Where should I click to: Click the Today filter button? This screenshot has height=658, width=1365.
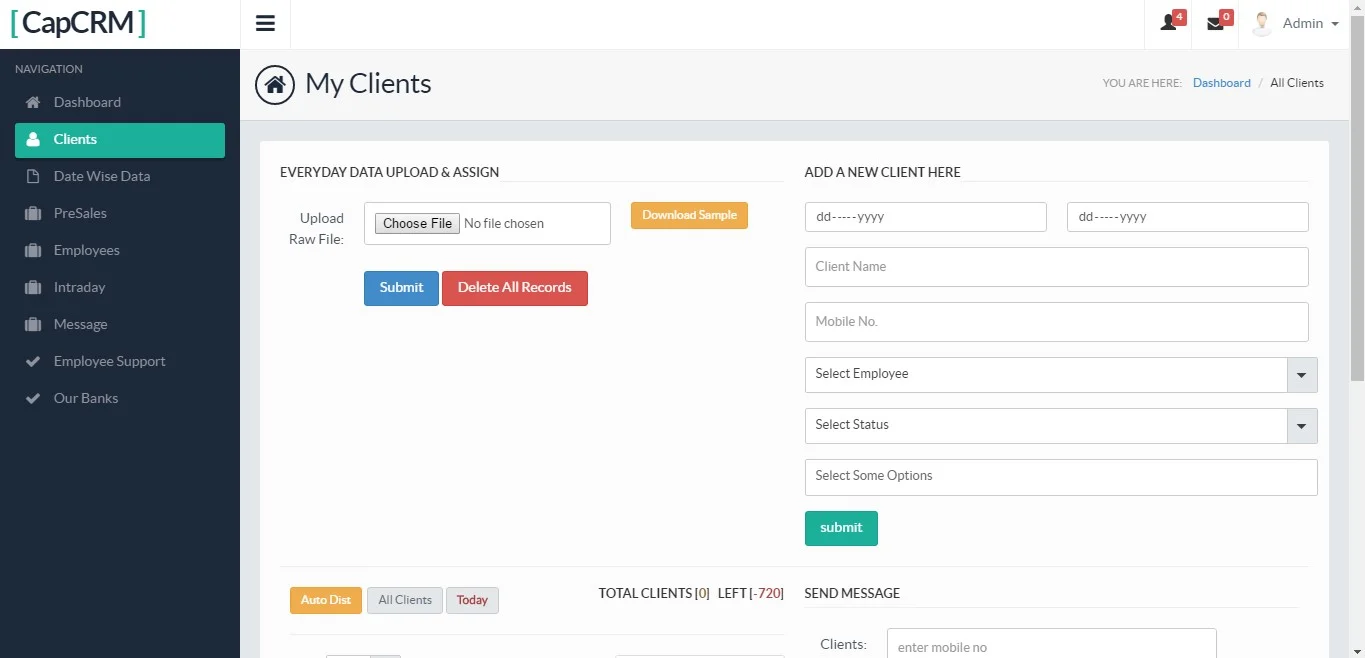(472, 600)
